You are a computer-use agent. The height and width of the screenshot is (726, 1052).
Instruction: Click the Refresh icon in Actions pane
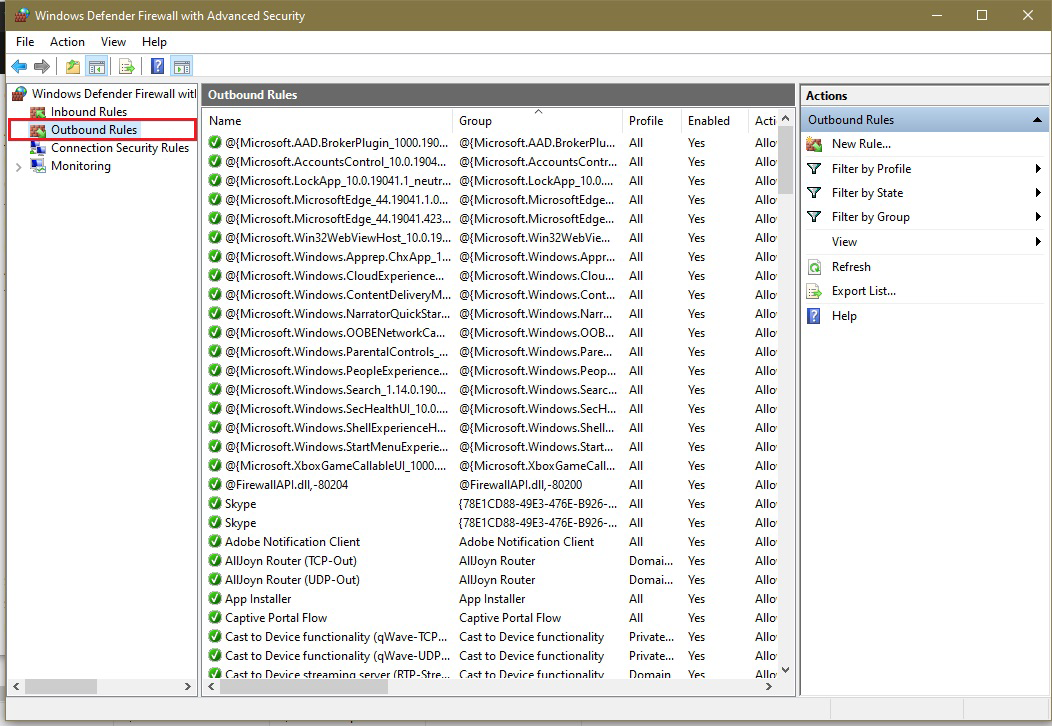[x=814, y=267]
